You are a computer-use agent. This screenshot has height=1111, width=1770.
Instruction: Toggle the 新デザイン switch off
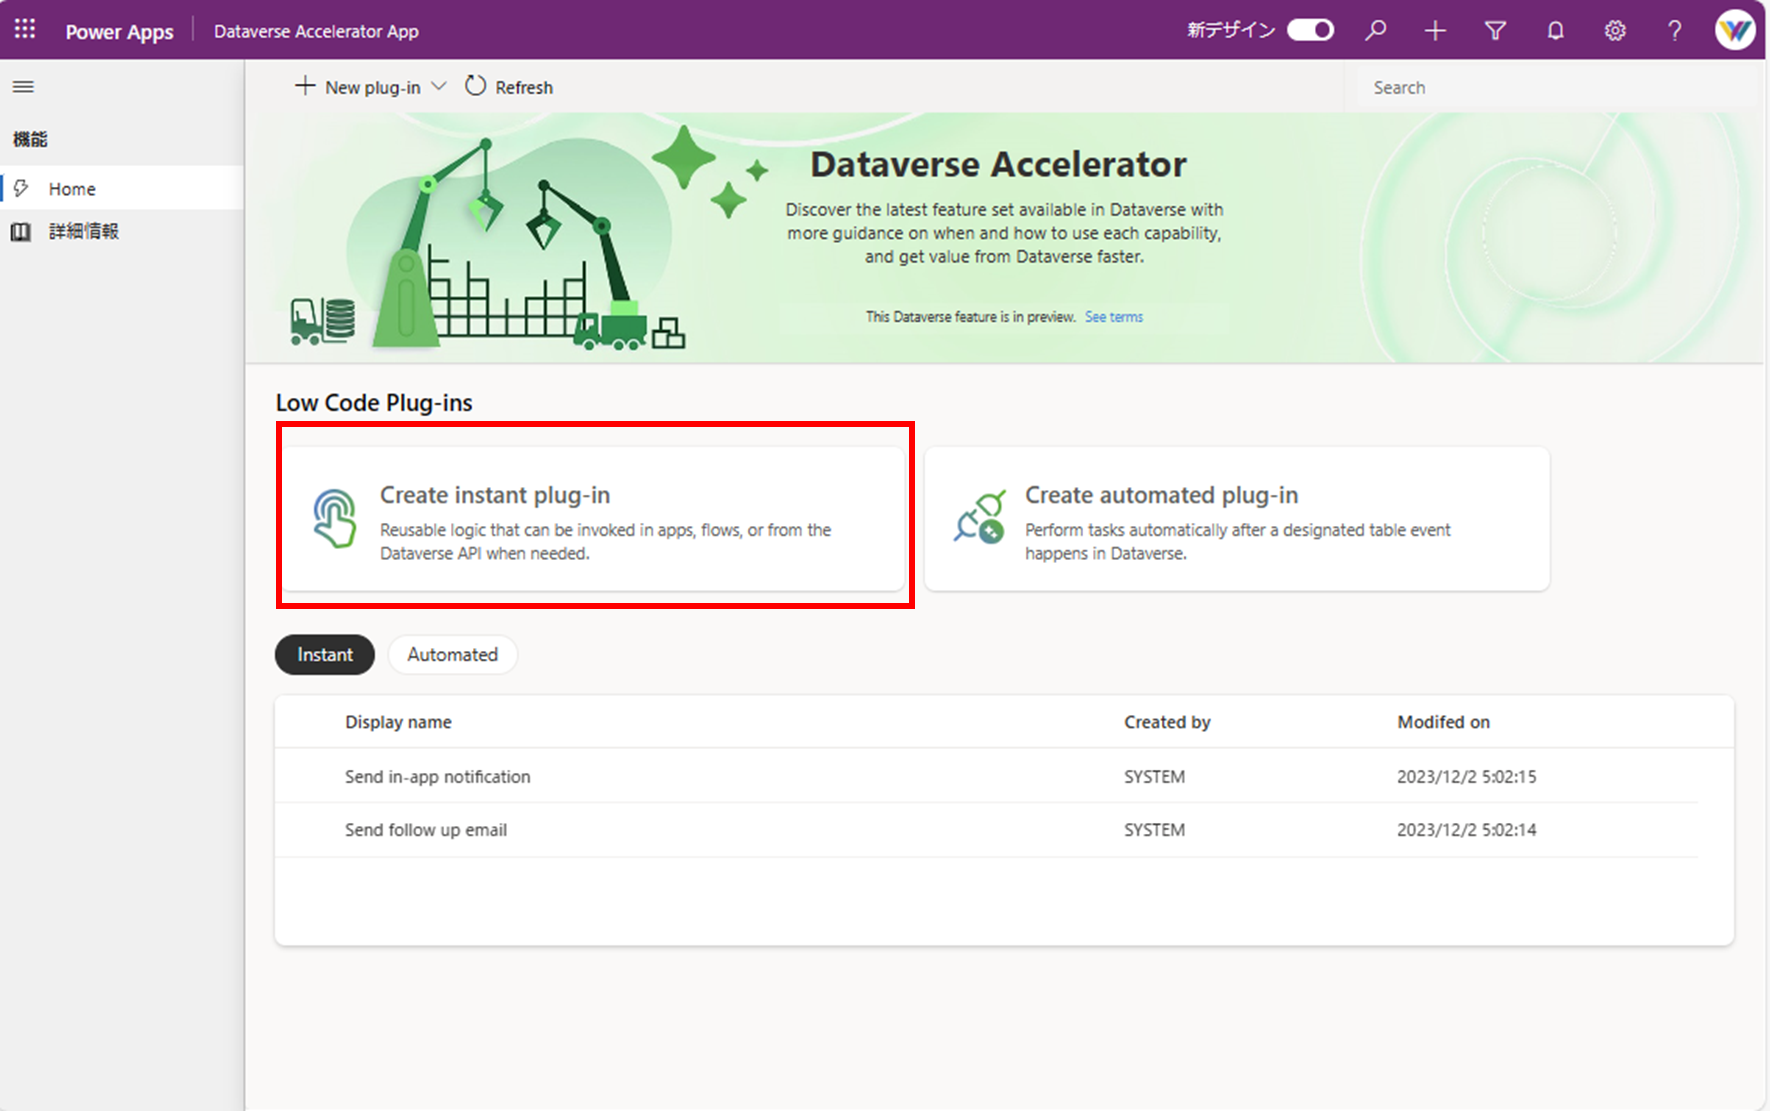point(1309,29)
